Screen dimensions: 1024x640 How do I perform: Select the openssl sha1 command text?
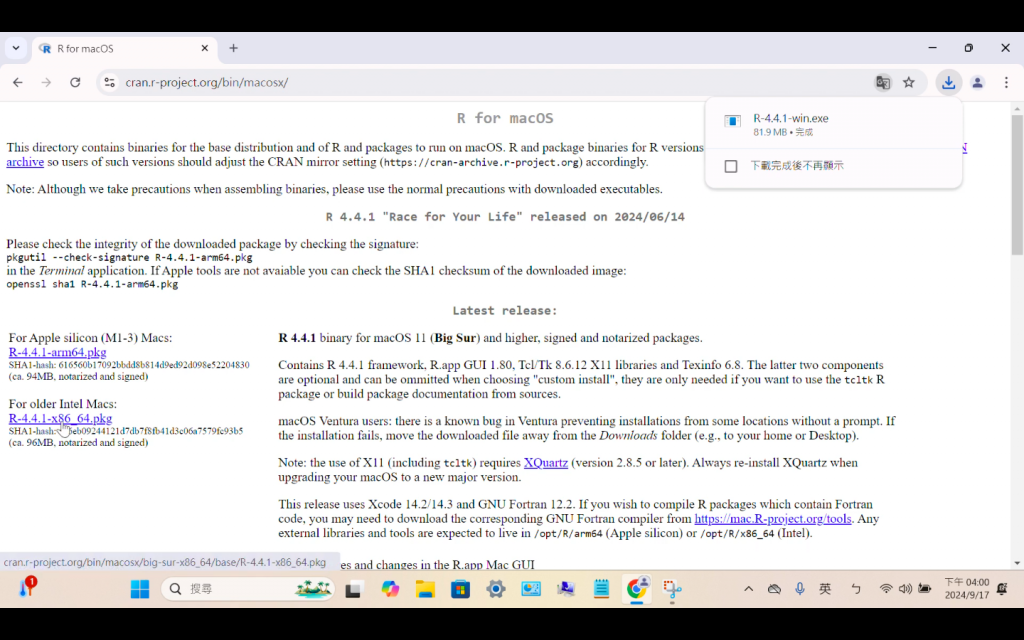[x=92, y=285]
